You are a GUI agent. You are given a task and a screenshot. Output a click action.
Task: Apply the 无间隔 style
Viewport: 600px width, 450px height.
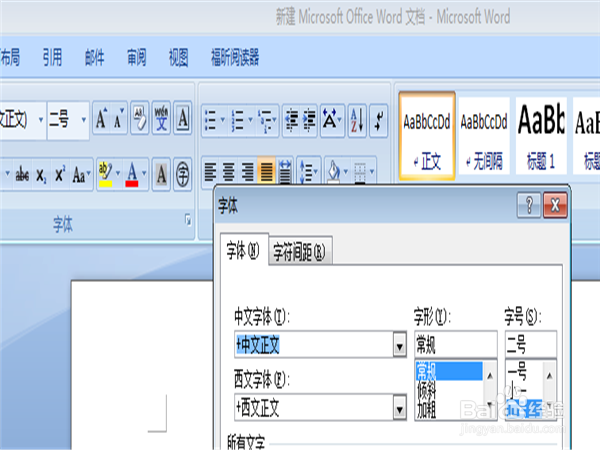pos(484,136)
